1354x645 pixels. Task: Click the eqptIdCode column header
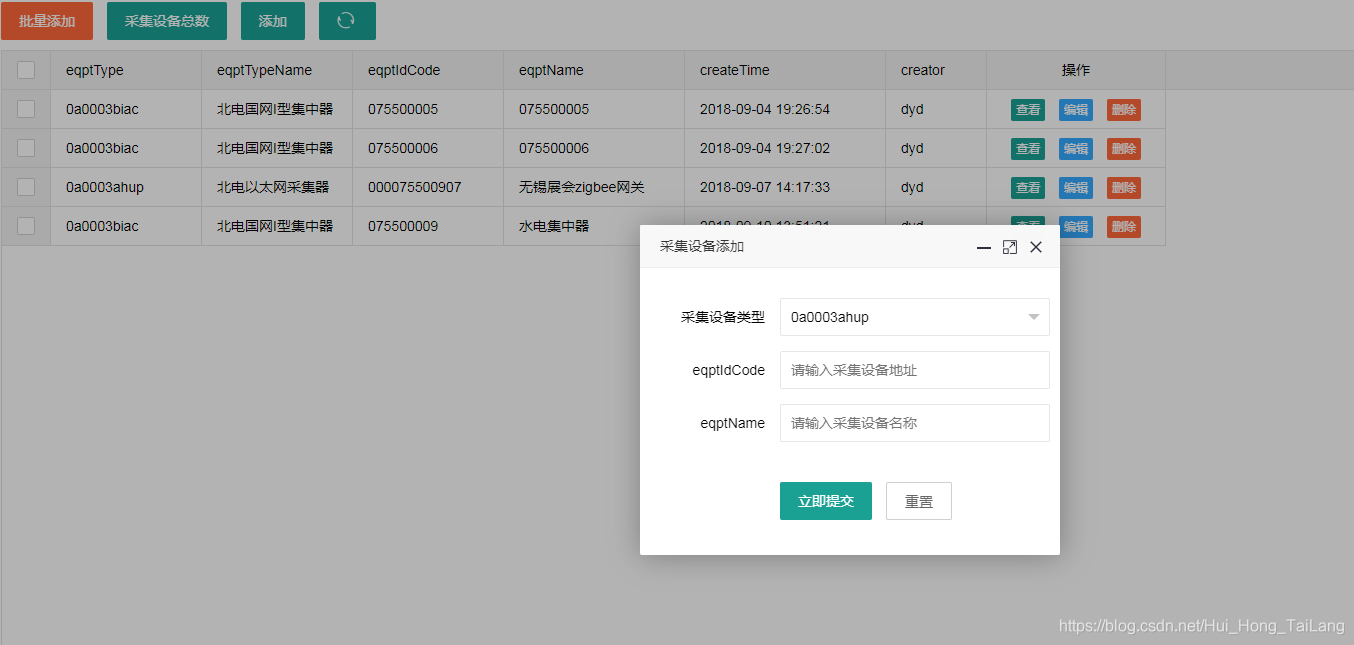pyautogui.click(x=428, y=70)
